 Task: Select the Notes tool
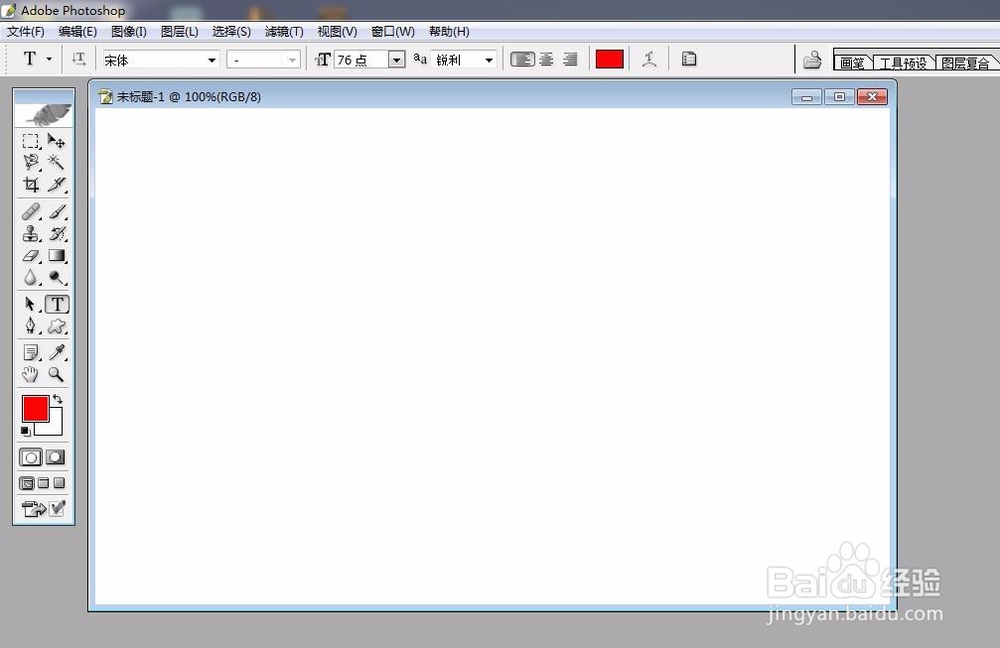[31, 352]
